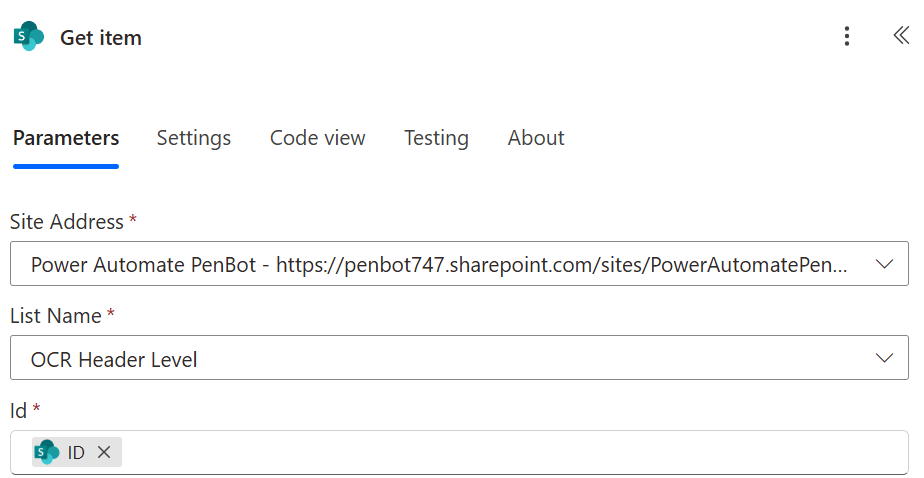
Task: Click the Site Address field label
Action: (67, 222)
